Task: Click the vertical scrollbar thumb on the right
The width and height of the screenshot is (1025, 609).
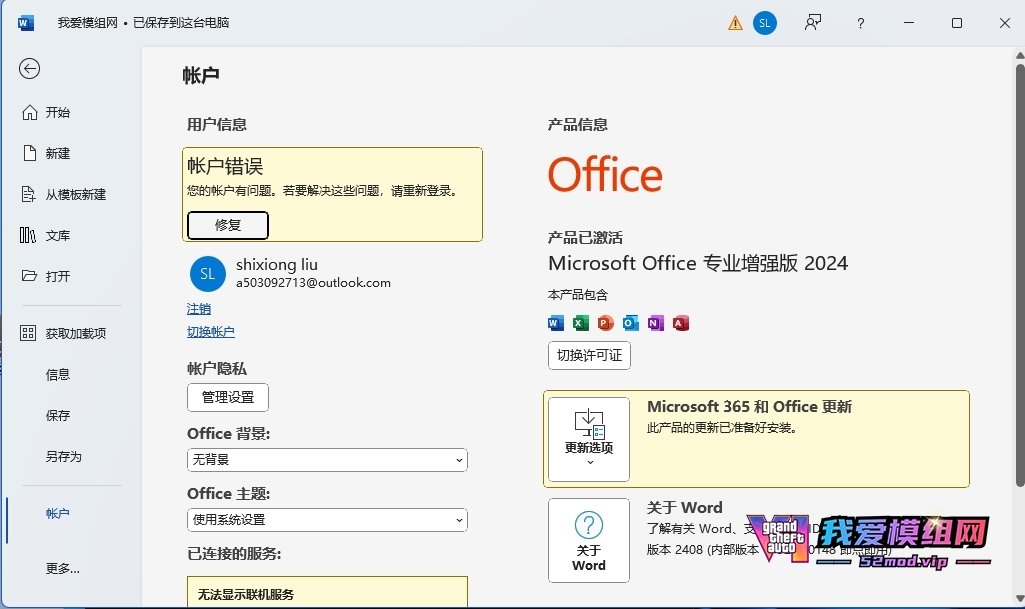Action: (1020, 274)
